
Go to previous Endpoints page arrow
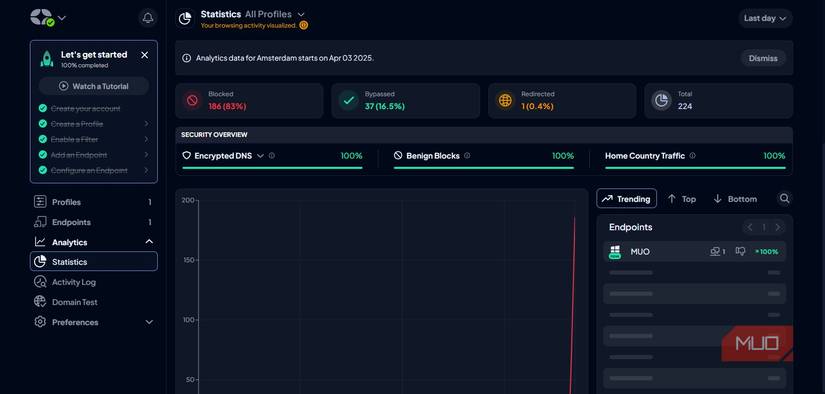coord(750,227)
